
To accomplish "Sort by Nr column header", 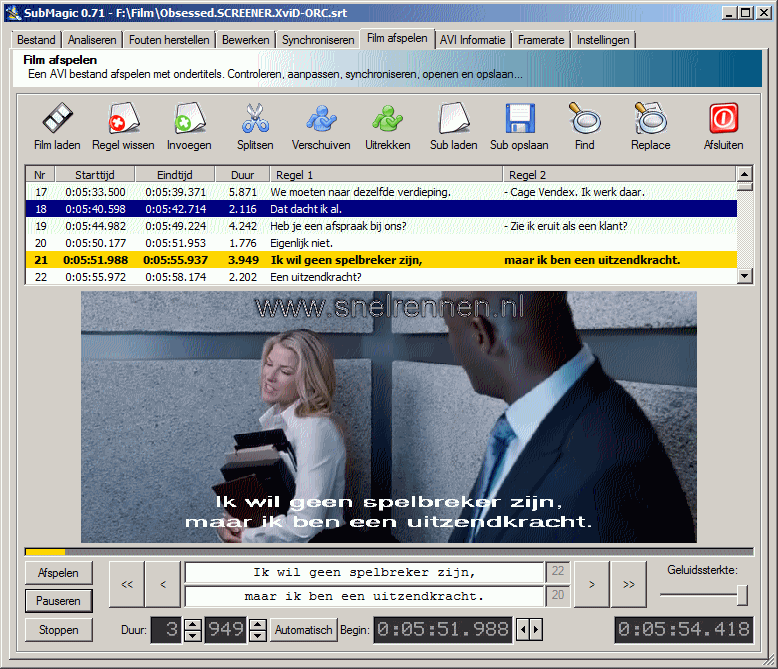I will (x=40, y=175).
